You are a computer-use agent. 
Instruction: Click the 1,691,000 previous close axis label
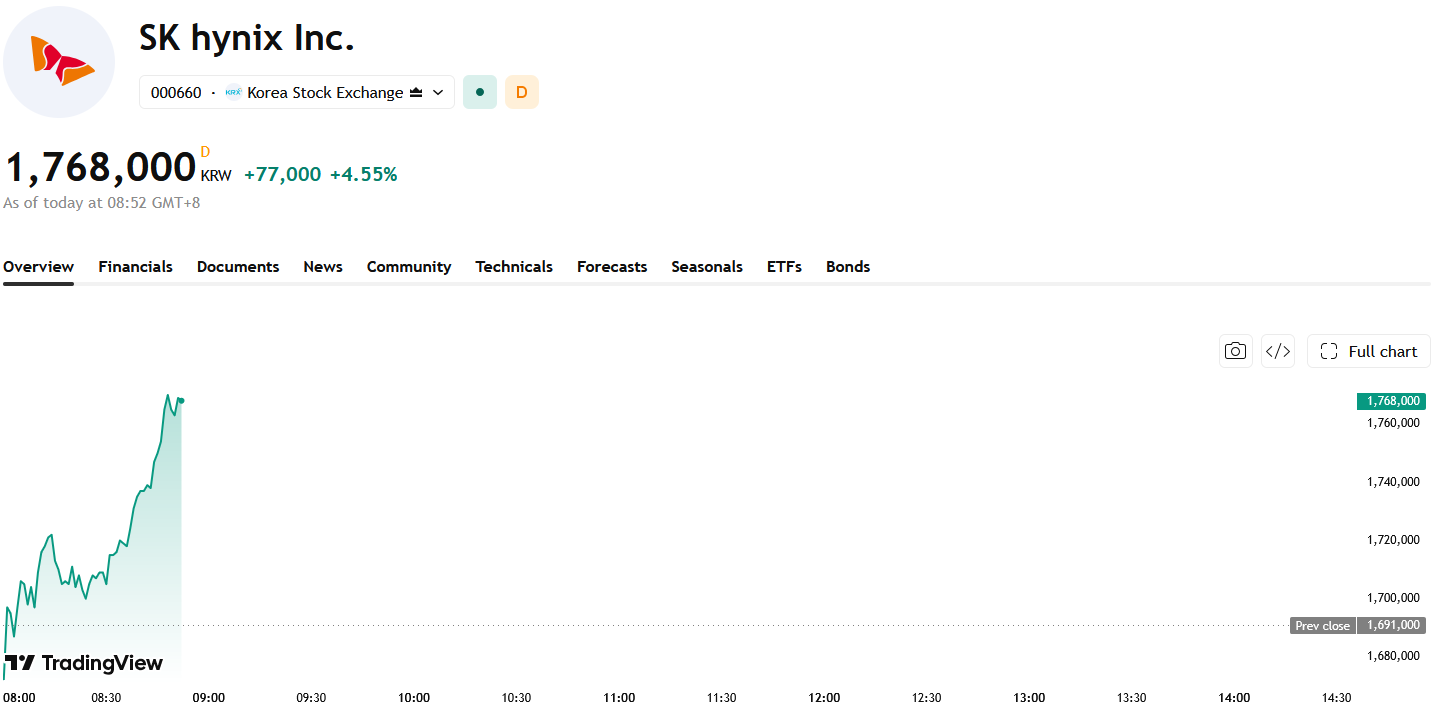tap(1391, 626)
